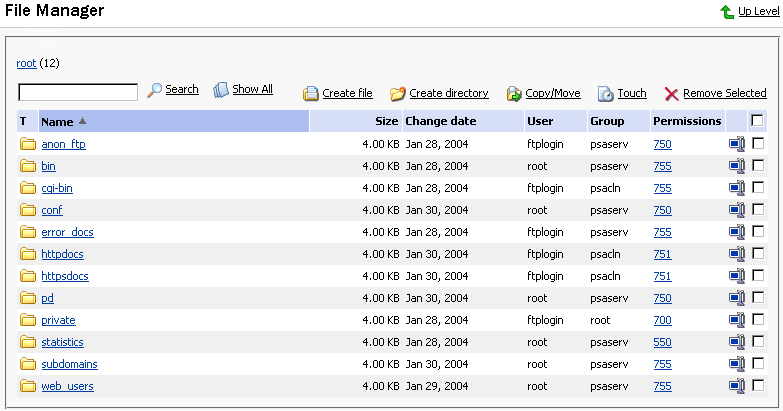Click the rename icon in httpdocs row
783x411 pixels.
point(737,254)
